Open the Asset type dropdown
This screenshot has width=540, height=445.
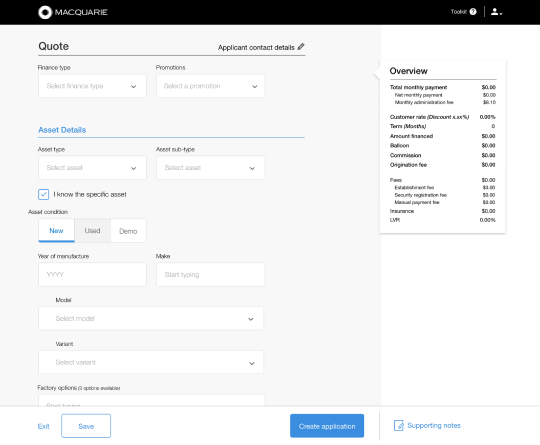tap(92, 168)
